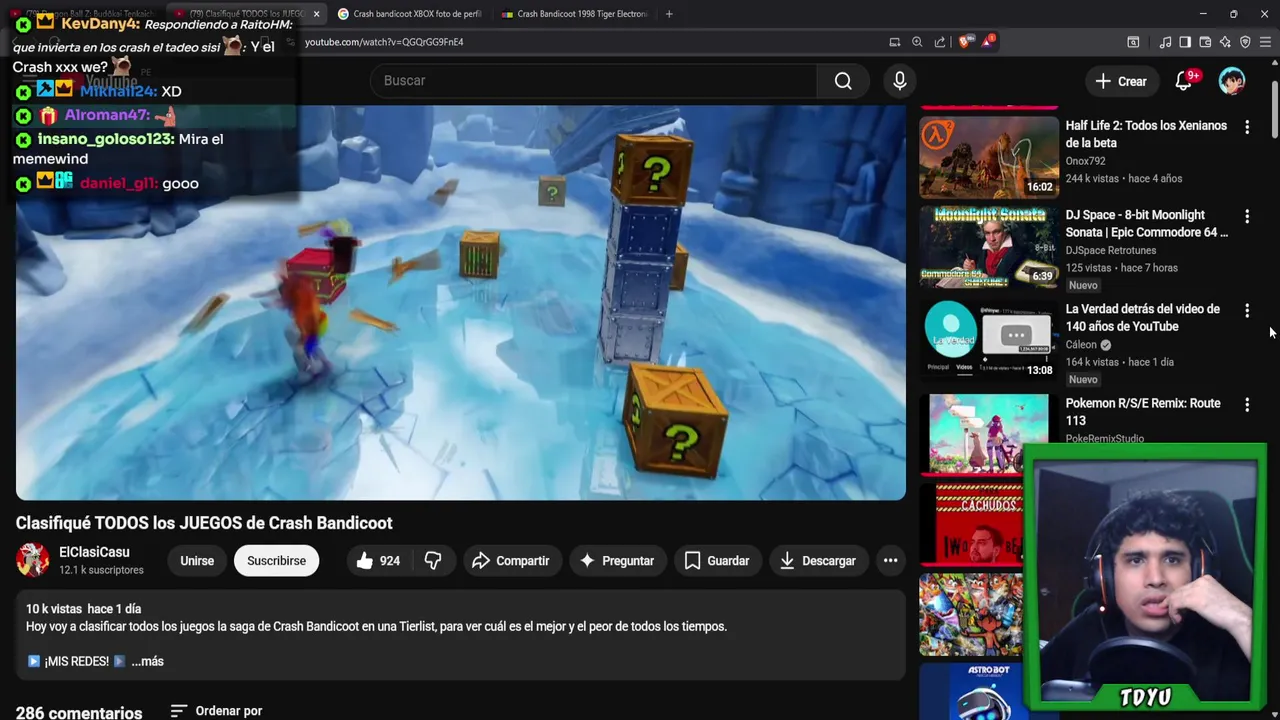Viewport: 1280px width, 720px height.
Task: Open the Brave hamburger main menu
Action: (x=1265, y=42)
